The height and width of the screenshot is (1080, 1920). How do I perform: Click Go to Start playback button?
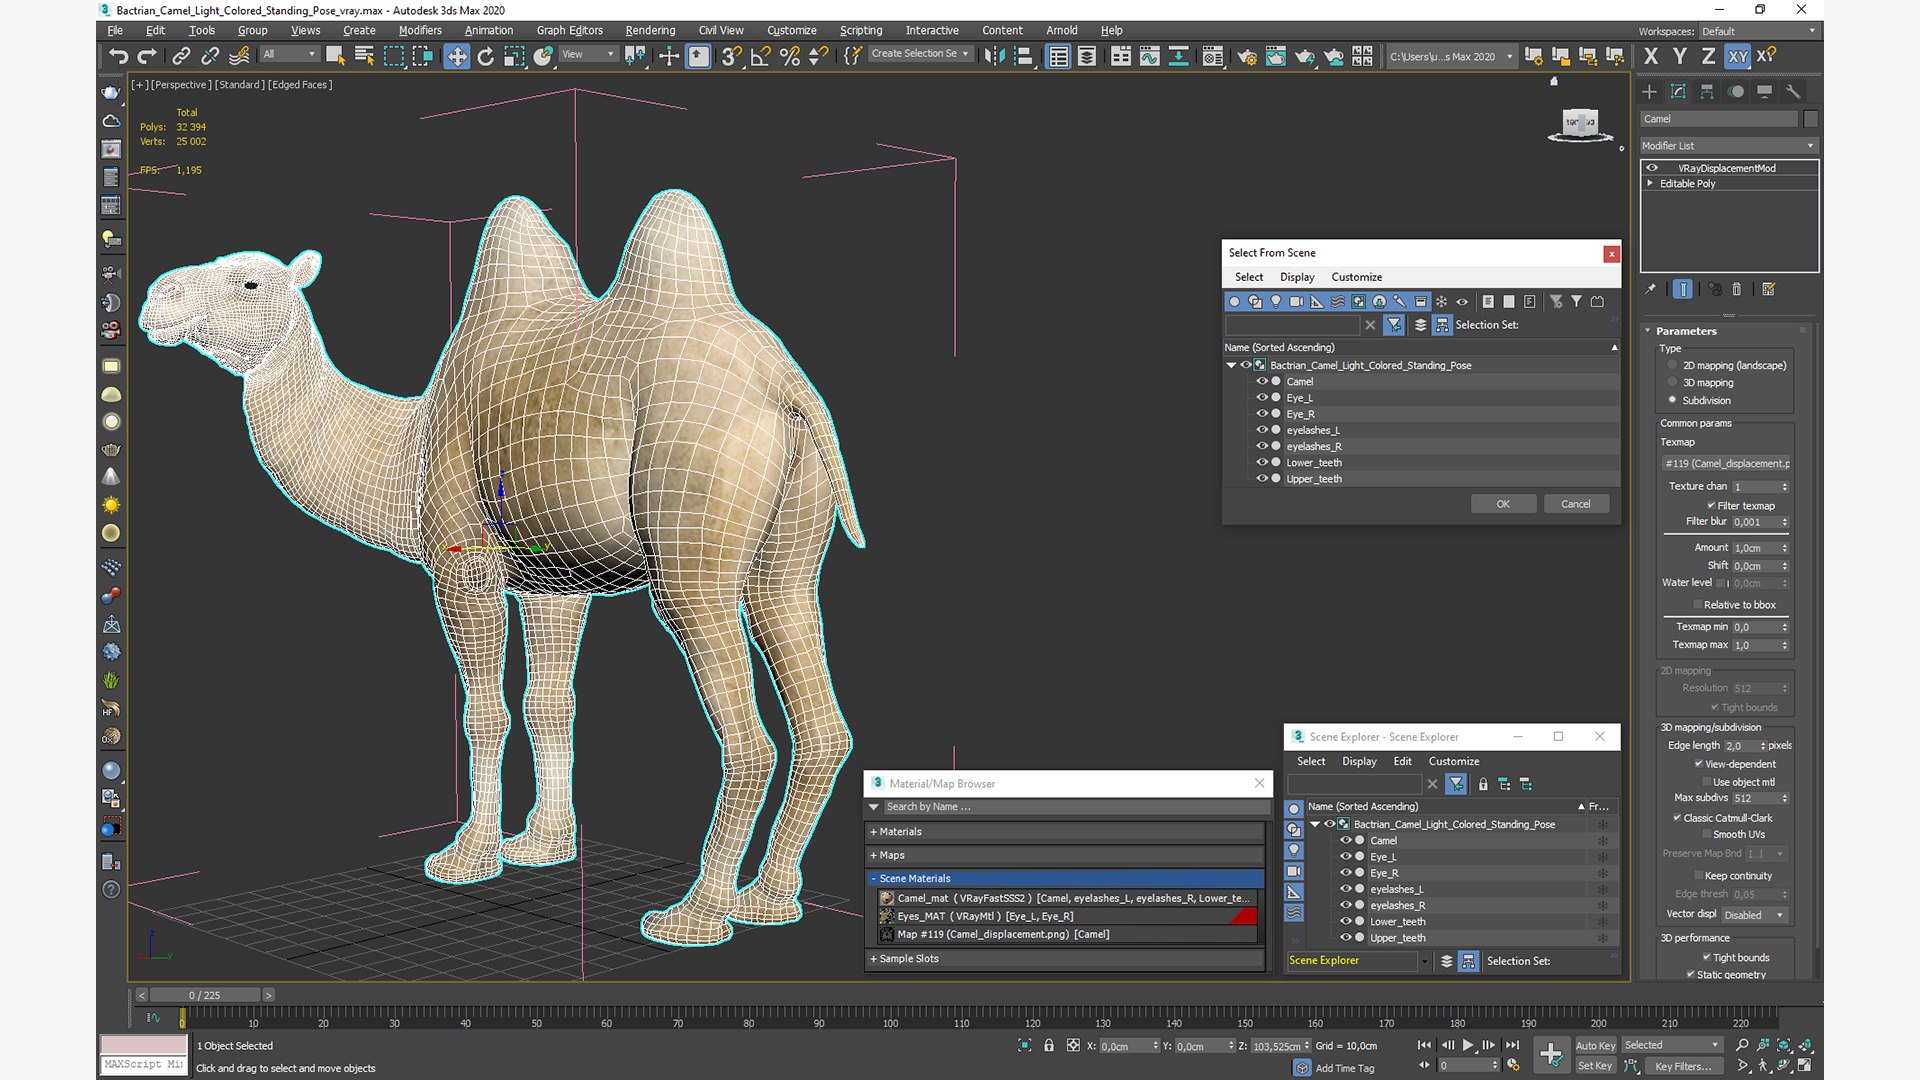click(x=1424, y=1045)
